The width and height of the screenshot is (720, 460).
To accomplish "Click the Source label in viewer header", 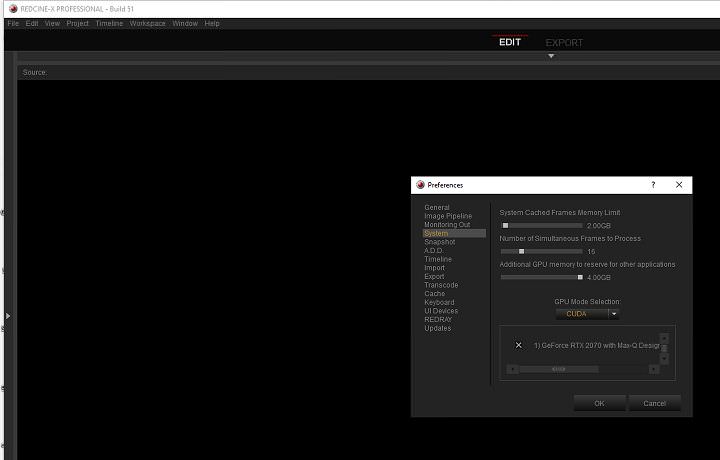I will (x=35, y=73).
